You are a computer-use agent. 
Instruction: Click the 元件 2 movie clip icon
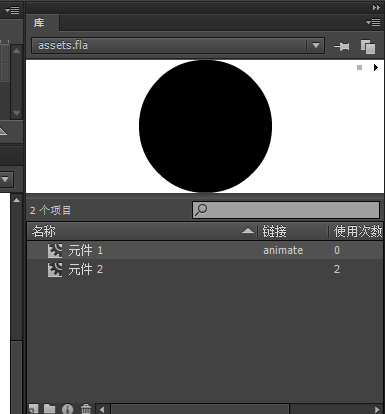point(55,270)
